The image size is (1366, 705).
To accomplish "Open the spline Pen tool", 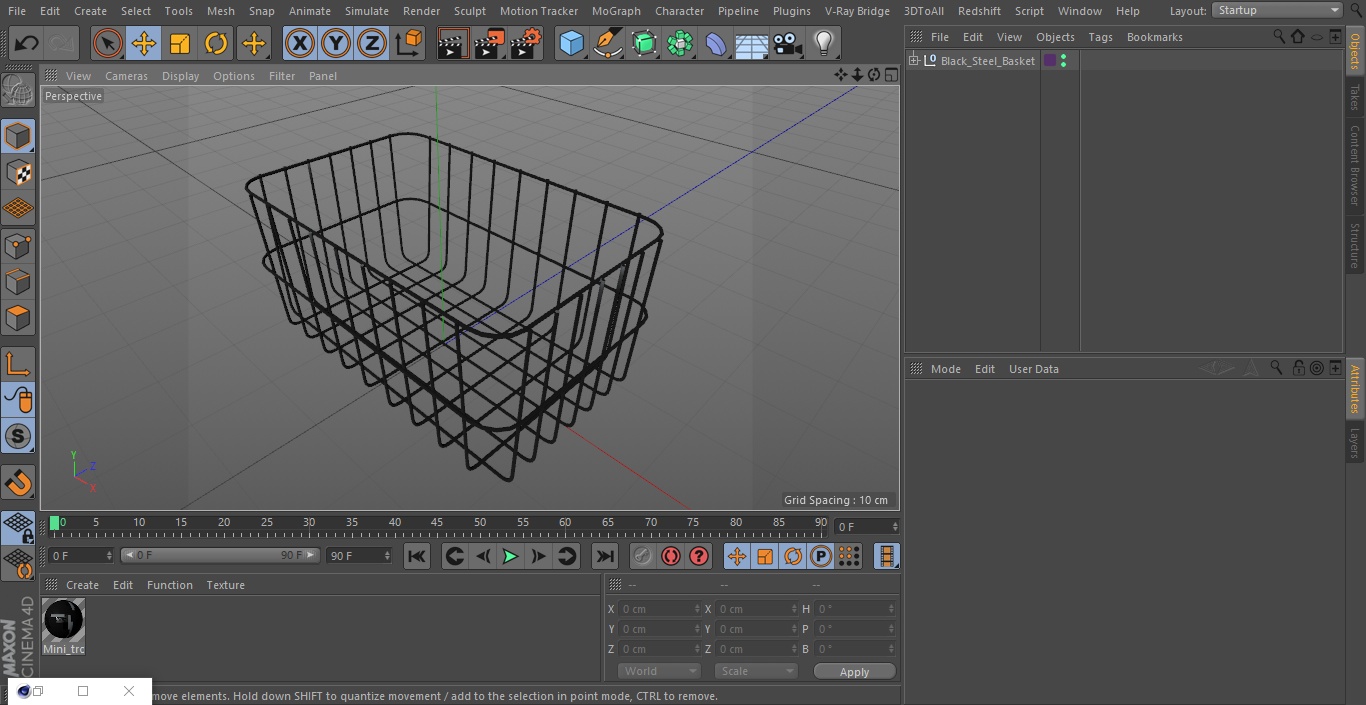I will coord(607,43).
